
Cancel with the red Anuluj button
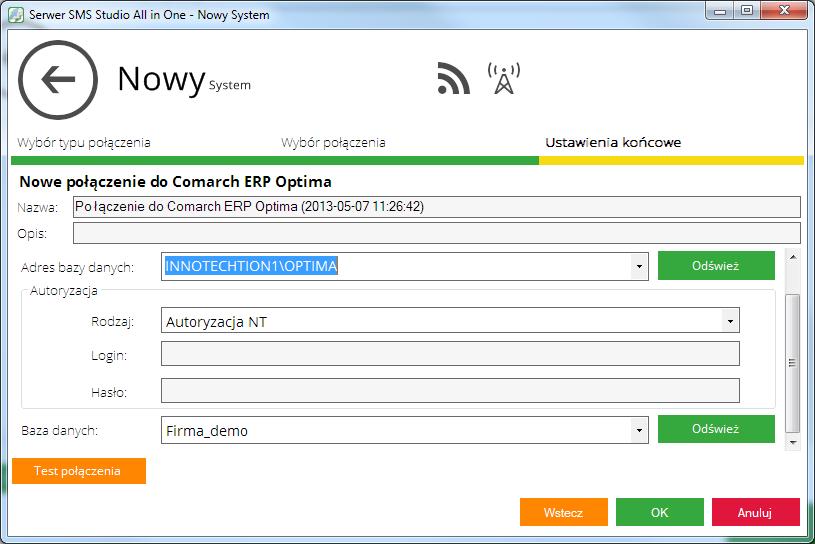tap(755, 512)
